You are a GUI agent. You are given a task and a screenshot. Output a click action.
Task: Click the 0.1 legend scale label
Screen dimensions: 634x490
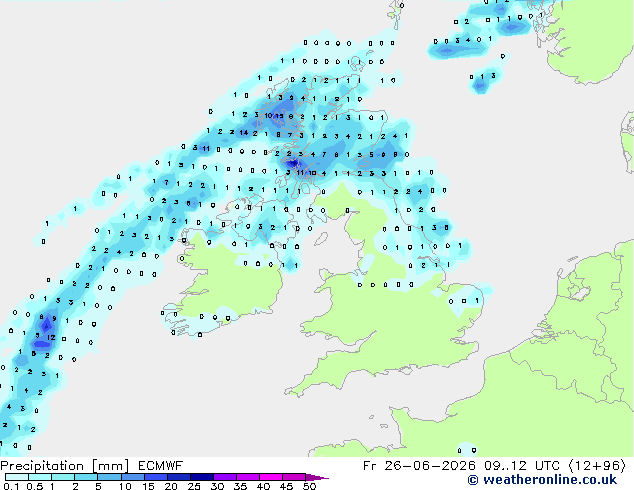11,486
